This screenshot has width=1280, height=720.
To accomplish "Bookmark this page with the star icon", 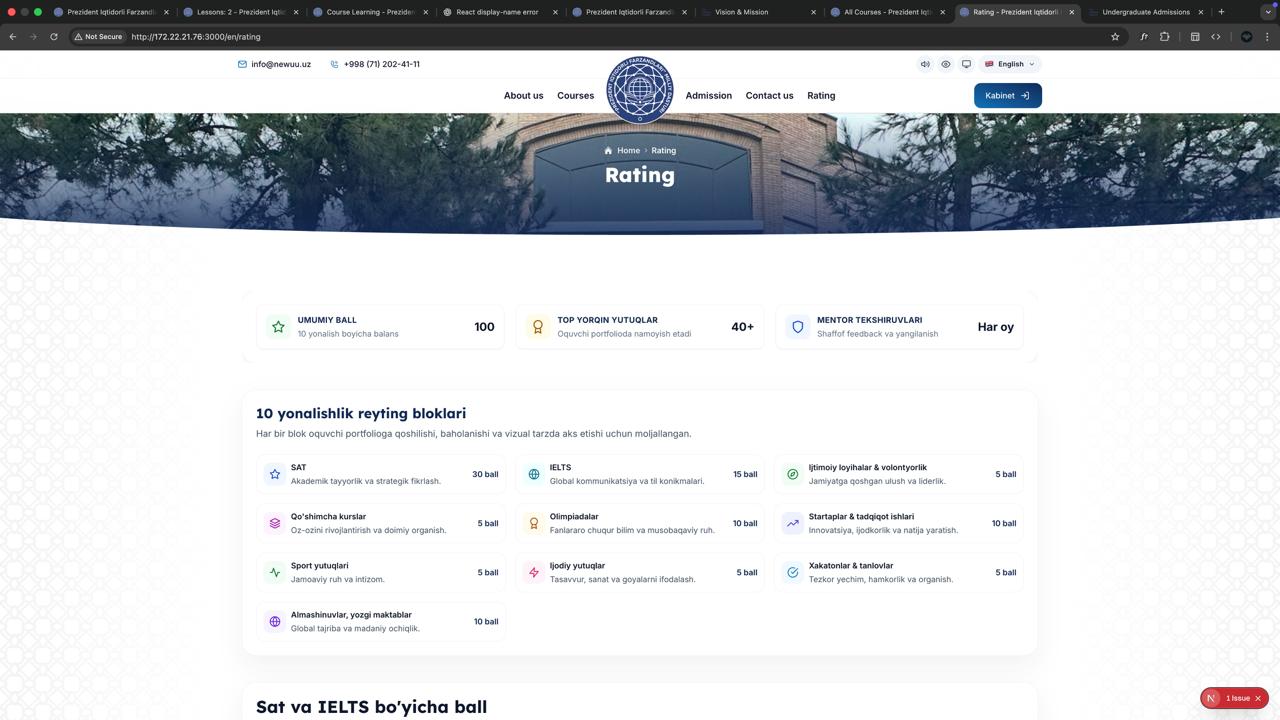I will tap(1115, 37).
